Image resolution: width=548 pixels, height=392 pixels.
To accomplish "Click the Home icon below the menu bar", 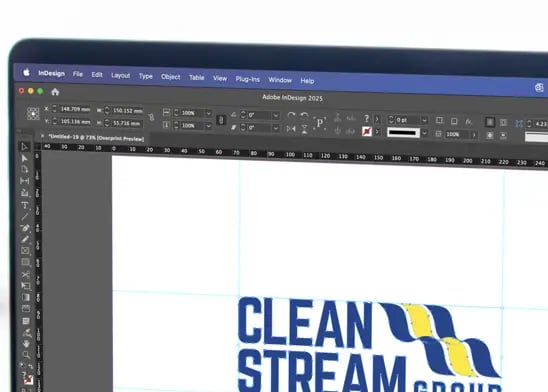I will tap(55, 92).
